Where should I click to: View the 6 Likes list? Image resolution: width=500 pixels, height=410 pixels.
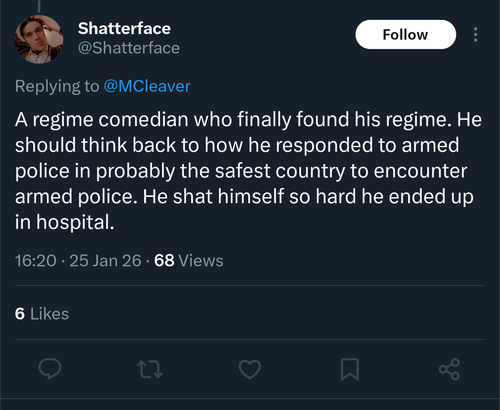[42, 314]
